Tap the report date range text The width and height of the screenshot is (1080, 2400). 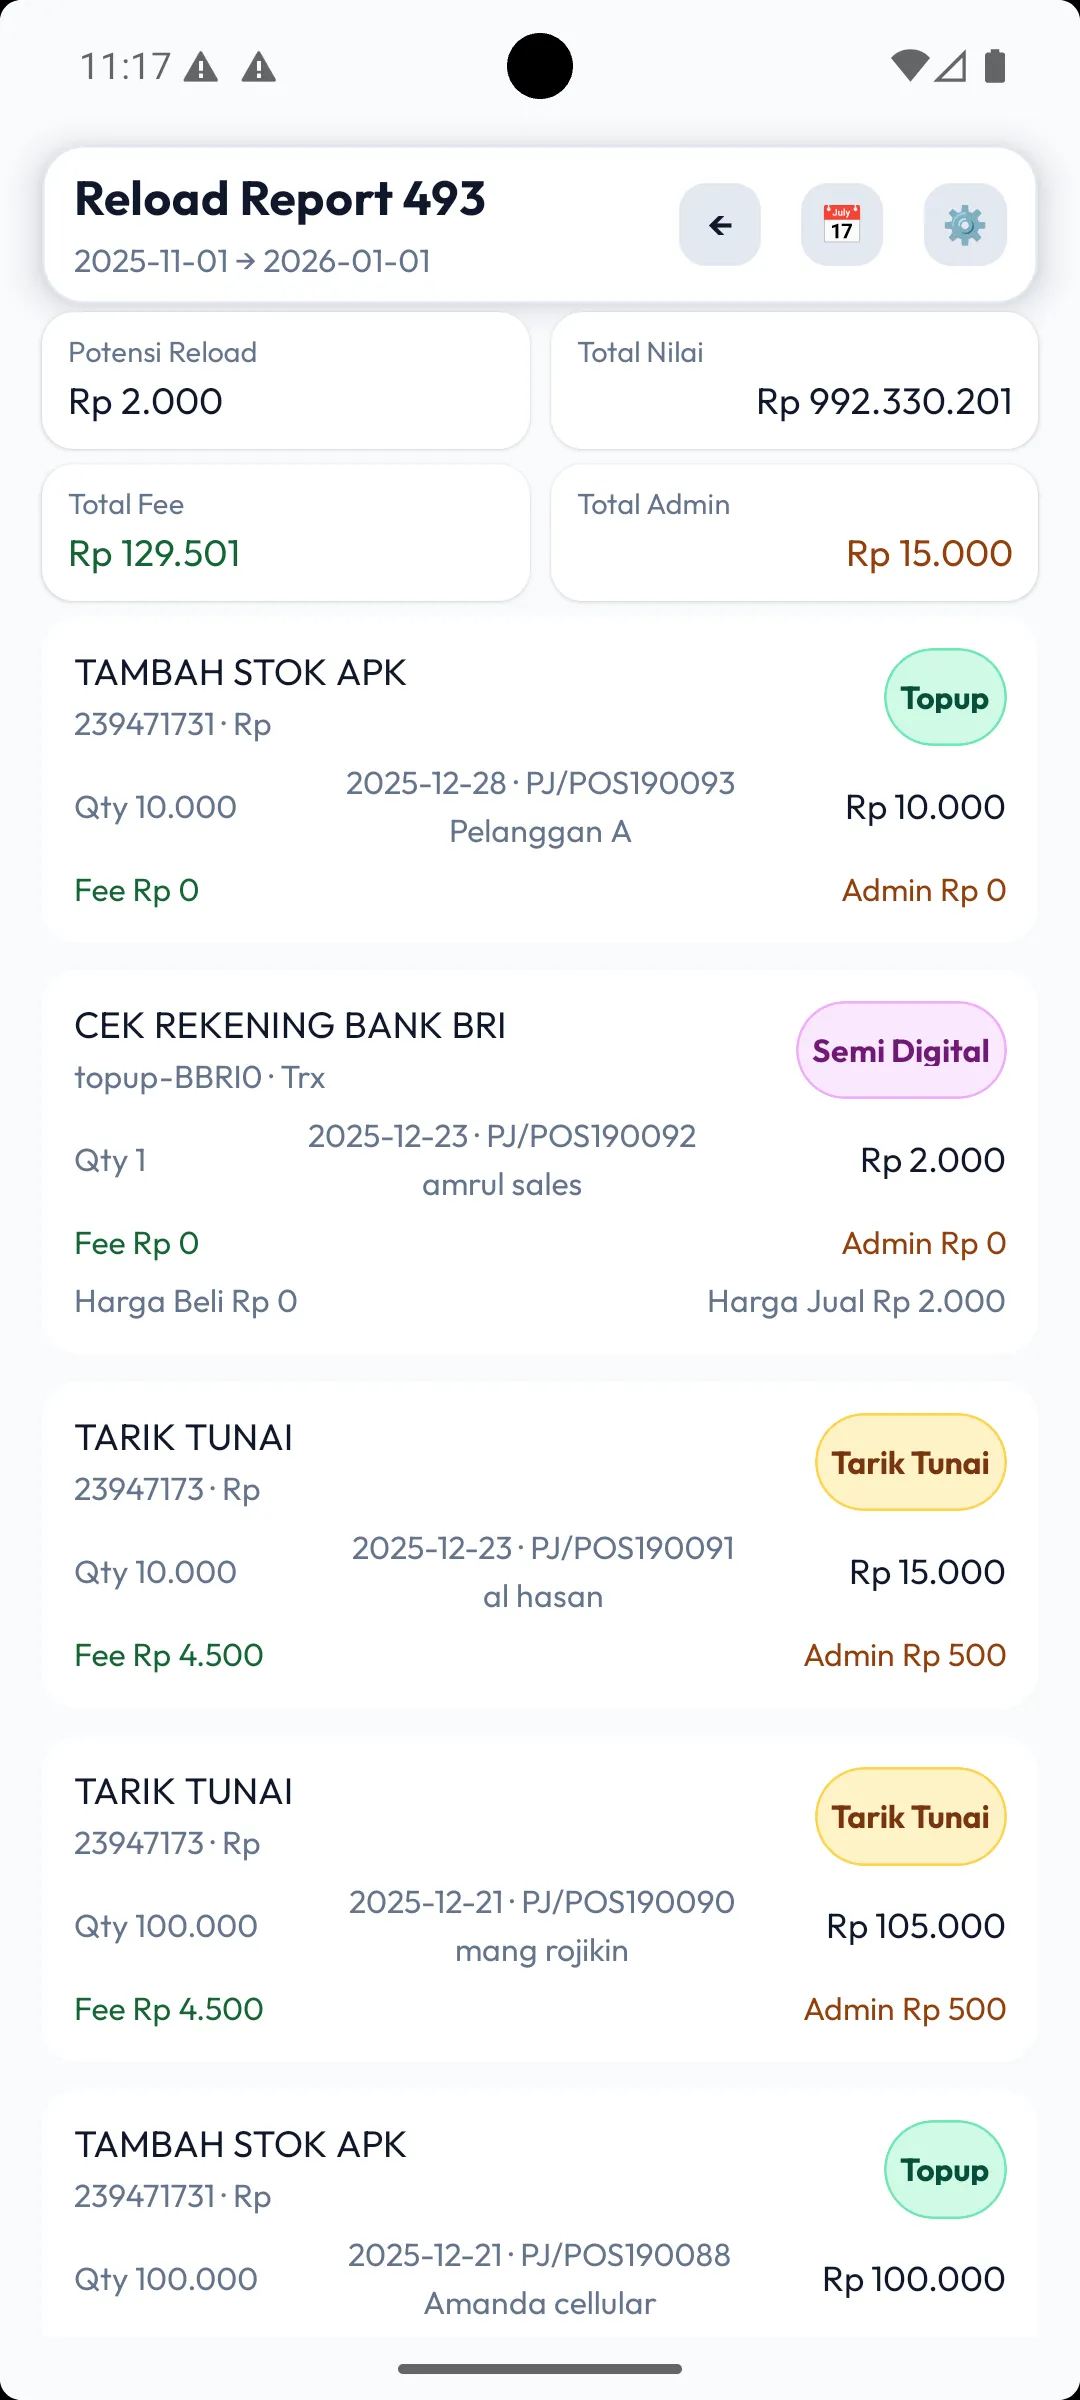tap(252, 262)
